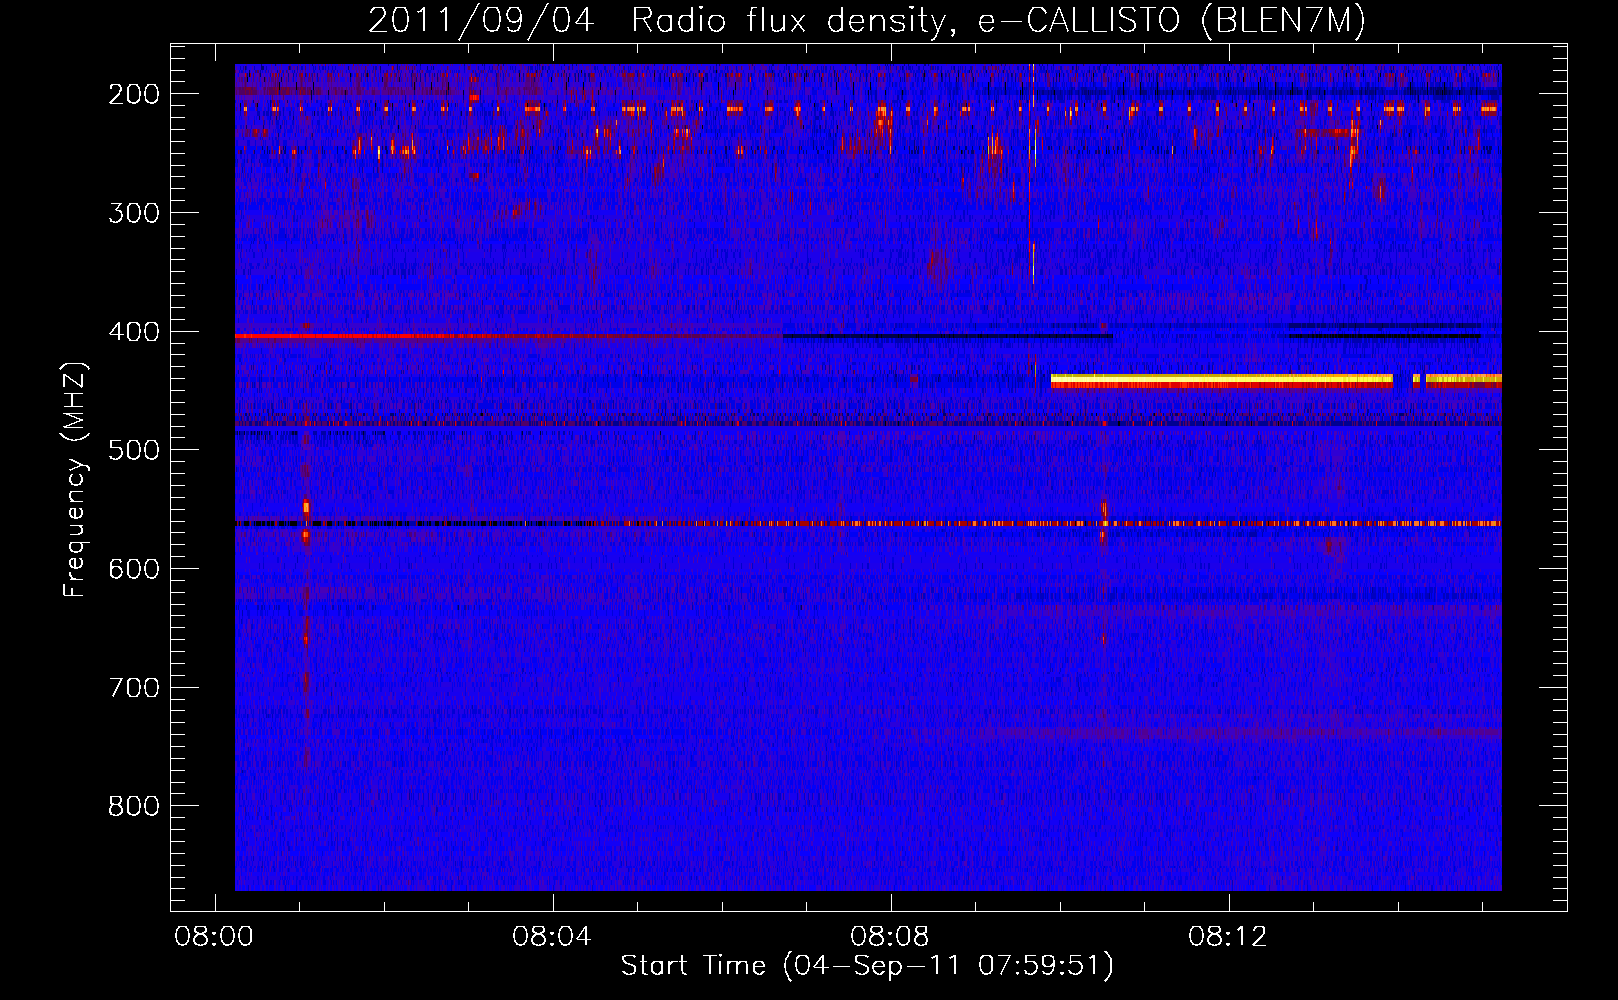Click the 500 frequency tick label
The width and height of the screenshot is (1618, 1000).
134,450
